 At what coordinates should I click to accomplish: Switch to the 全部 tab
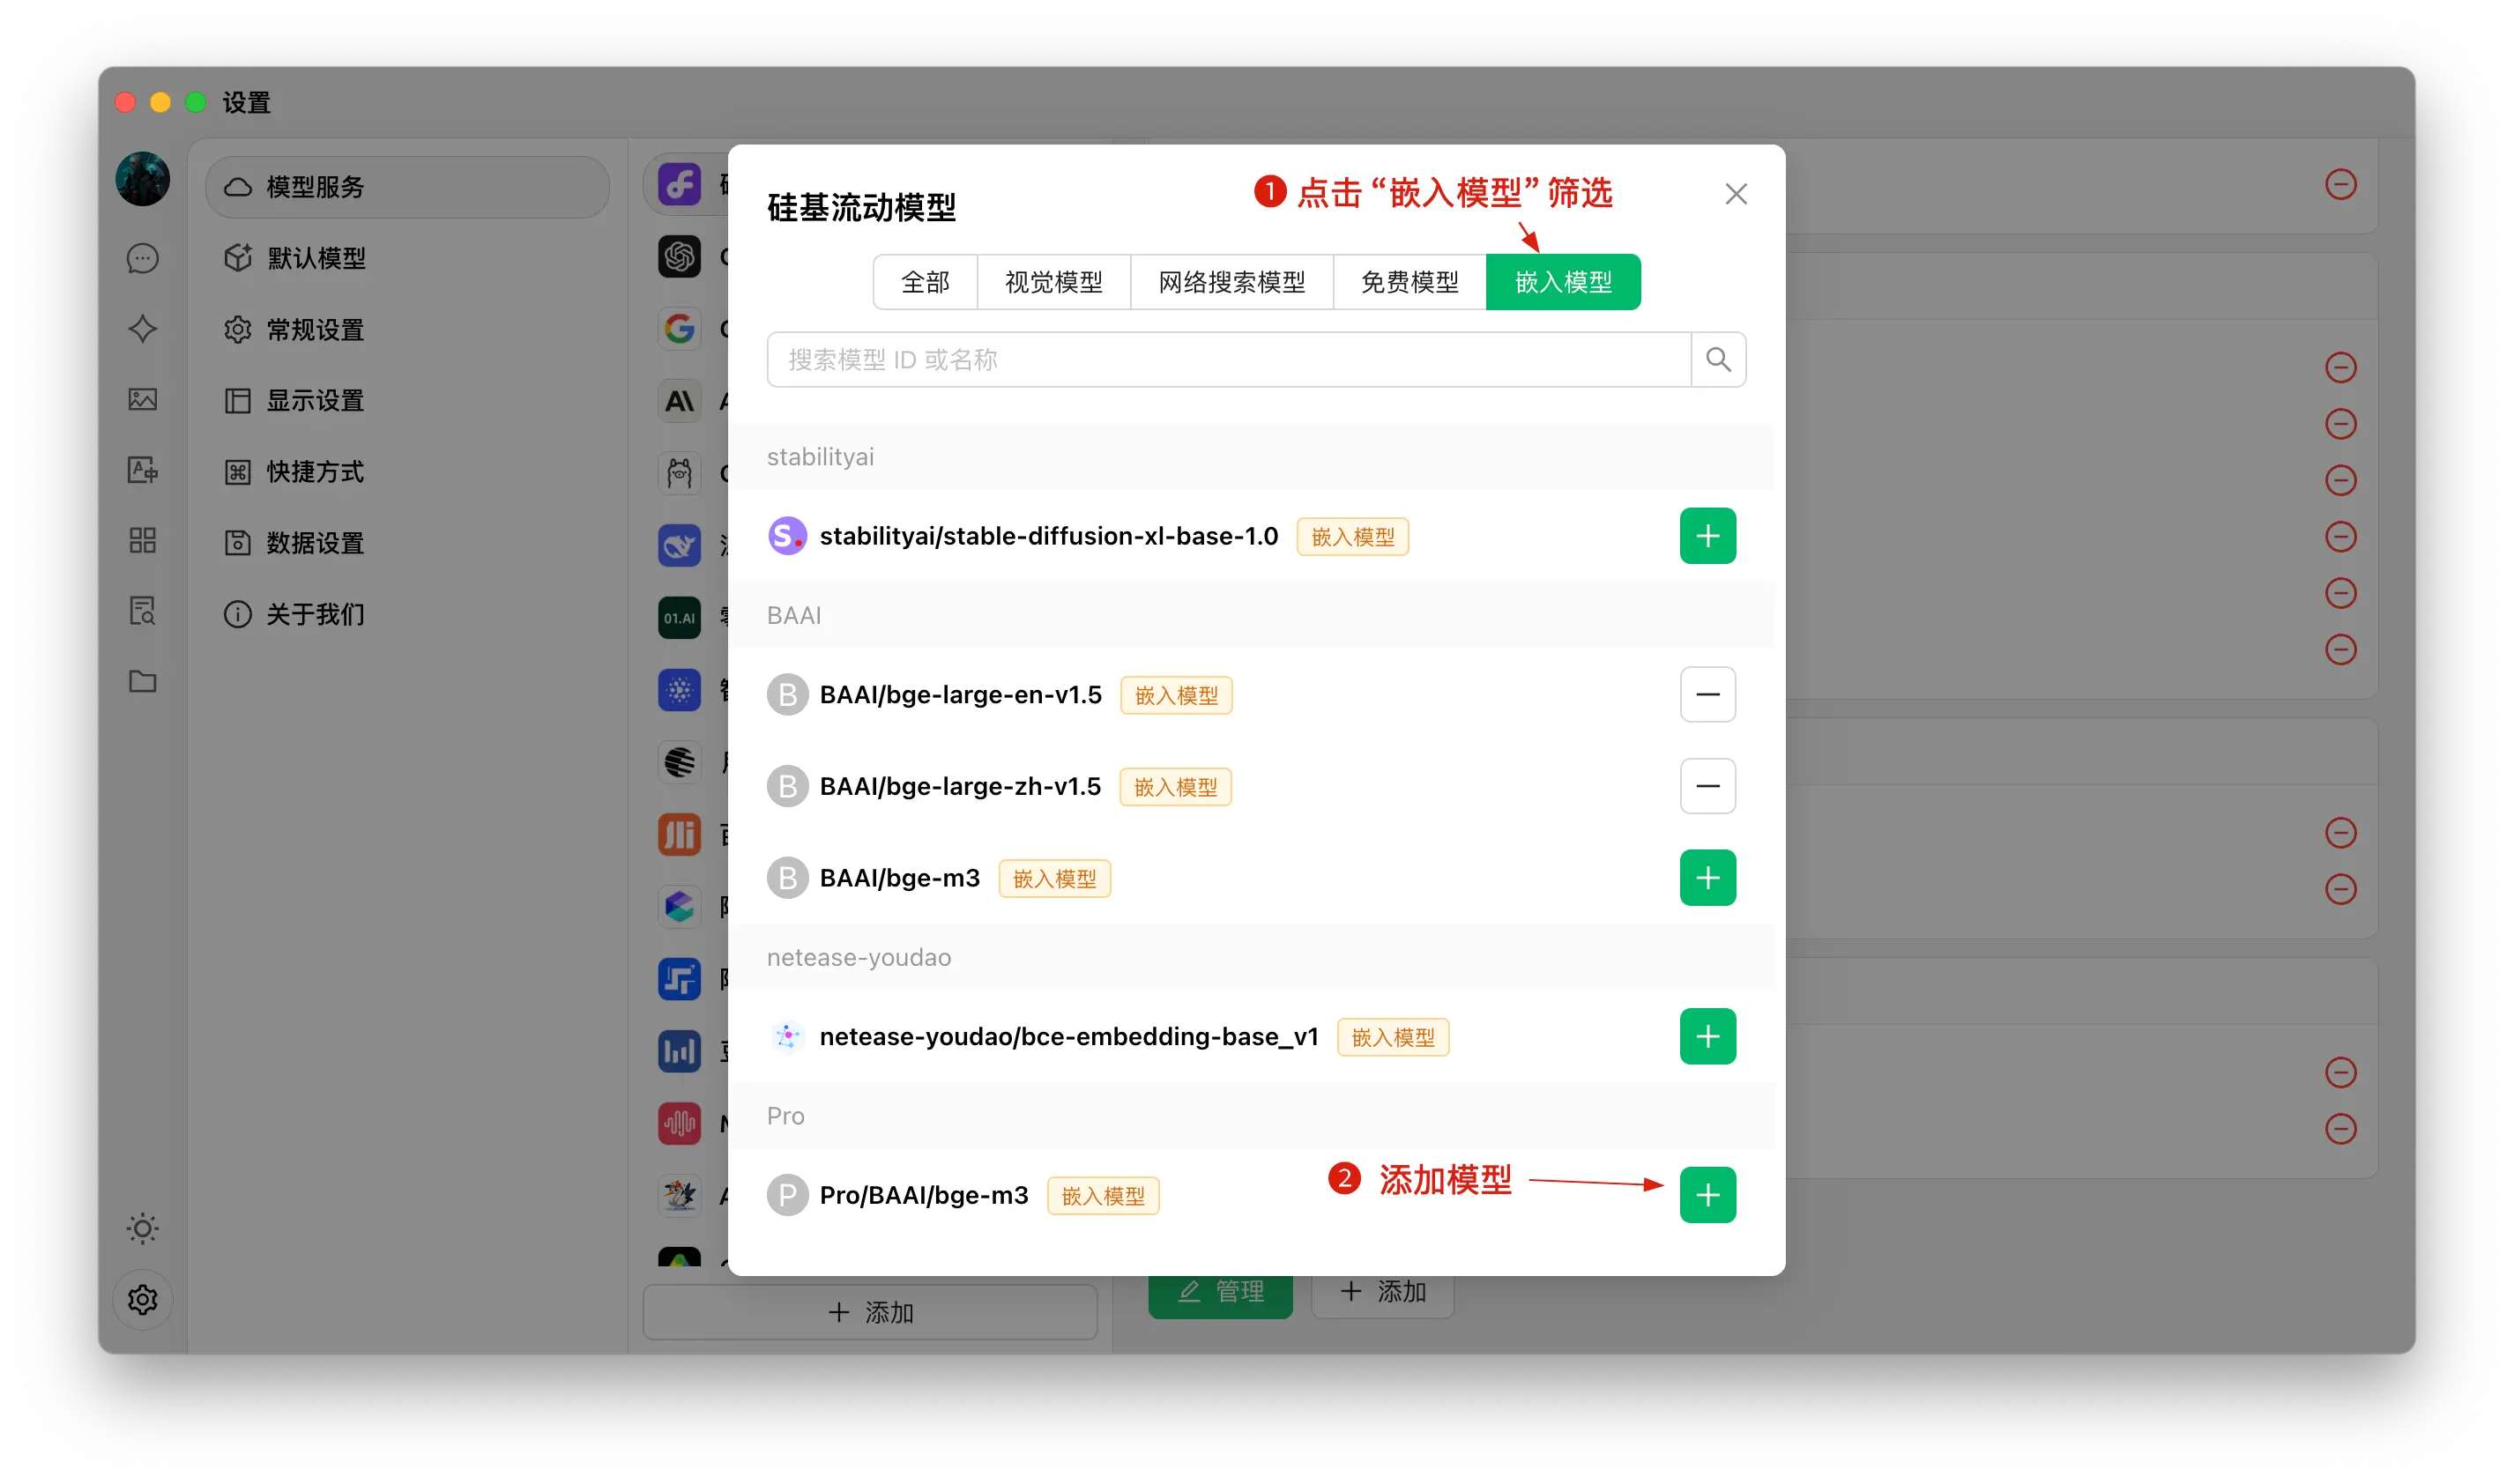coord(925,282)
